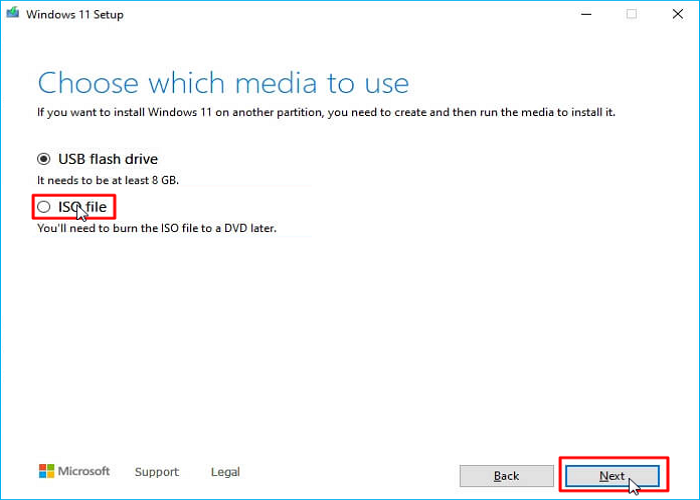Click the 'You'll need to burn the ISO file' text
The width and height of the screenshot is (700, 500).
(157, 228)
